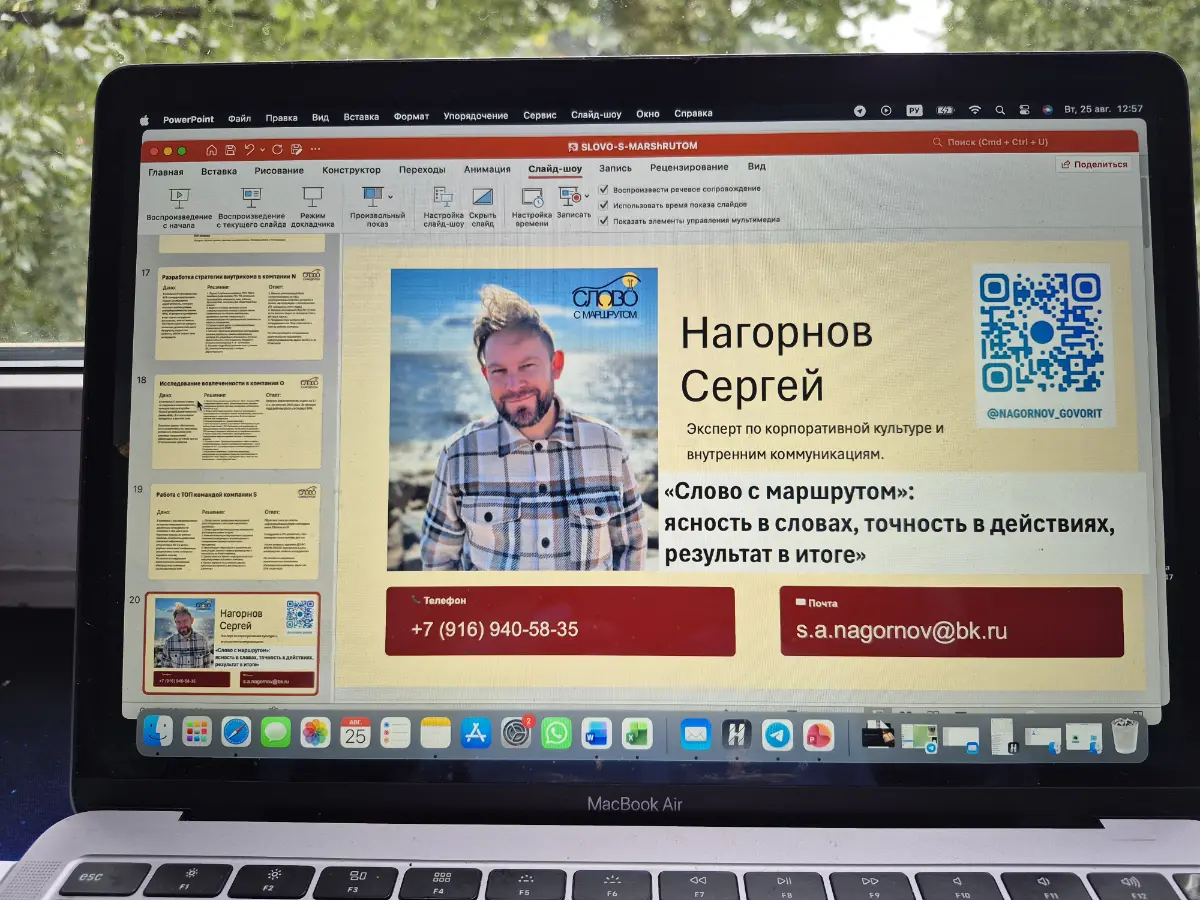Switch to the Конструктор ribbon tab
The height and width of the screenshot is (900, 1200).
(352, 170)
